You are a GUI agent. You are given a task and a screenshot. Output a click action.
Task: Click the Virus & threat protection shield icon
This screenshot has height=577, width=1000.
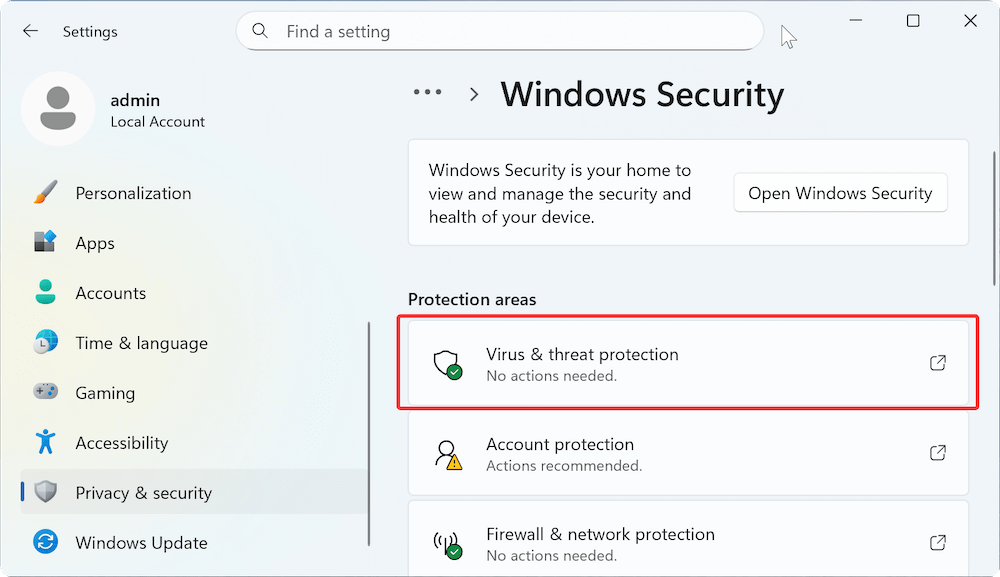[448, 363]
